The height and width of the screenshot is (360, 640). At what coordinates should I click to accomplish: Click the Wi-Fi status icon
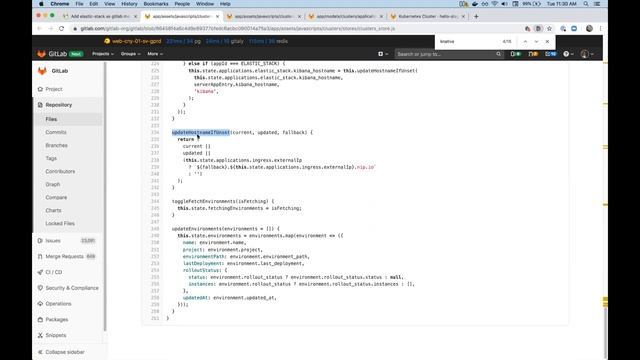pos(494,4)
